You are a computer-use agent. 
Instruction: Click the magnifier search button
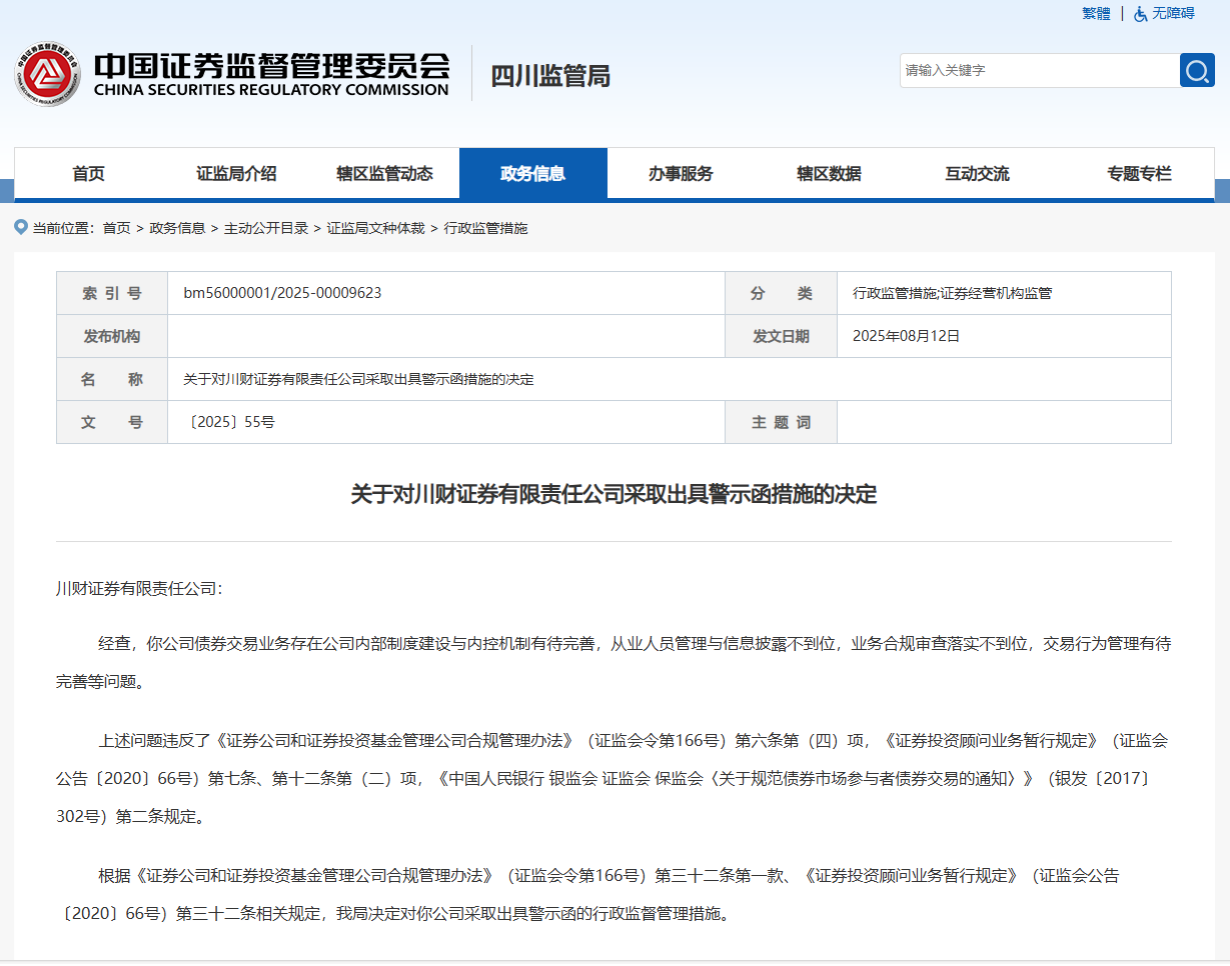pos(1197,70)
